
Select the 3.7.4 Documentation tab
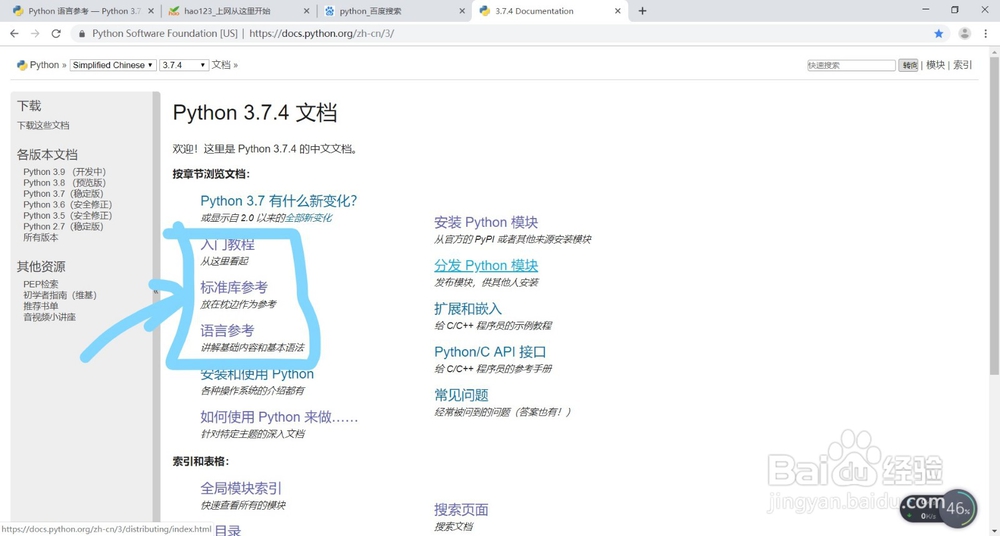(x=548, y=11)
